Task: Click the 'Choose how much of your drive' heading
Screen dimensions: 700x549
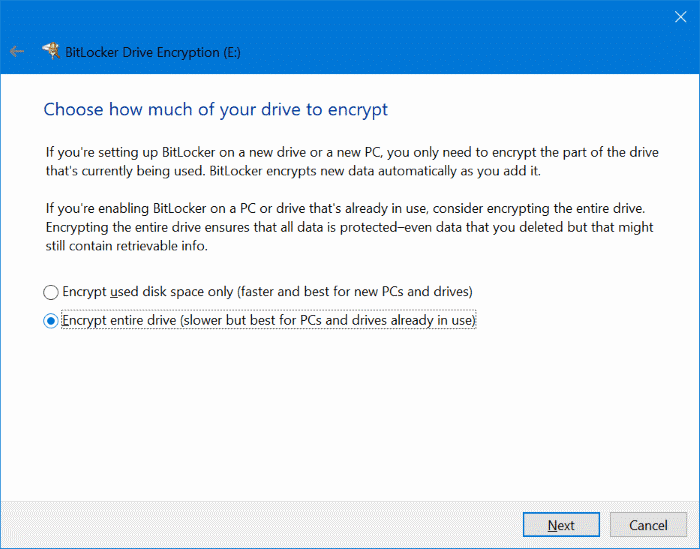Action: click(215, 108)
